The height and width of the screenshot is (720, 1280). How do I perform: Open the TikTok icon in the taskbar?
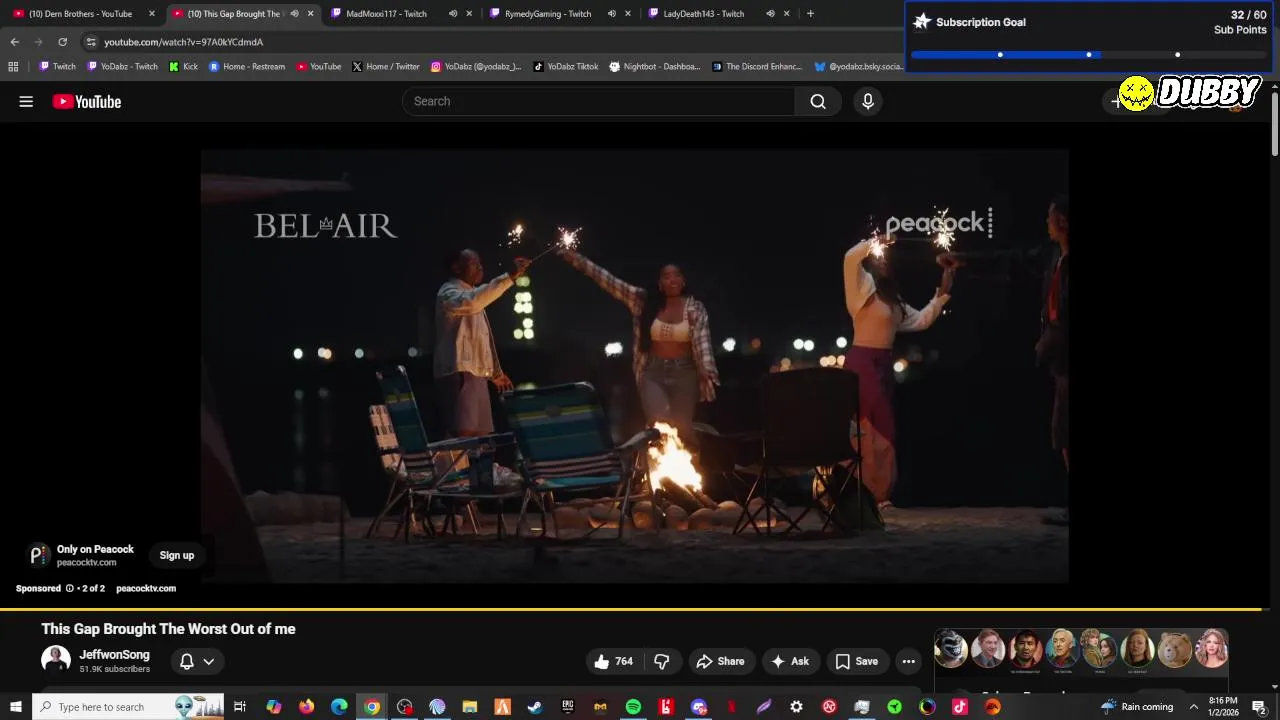(960, 707)
